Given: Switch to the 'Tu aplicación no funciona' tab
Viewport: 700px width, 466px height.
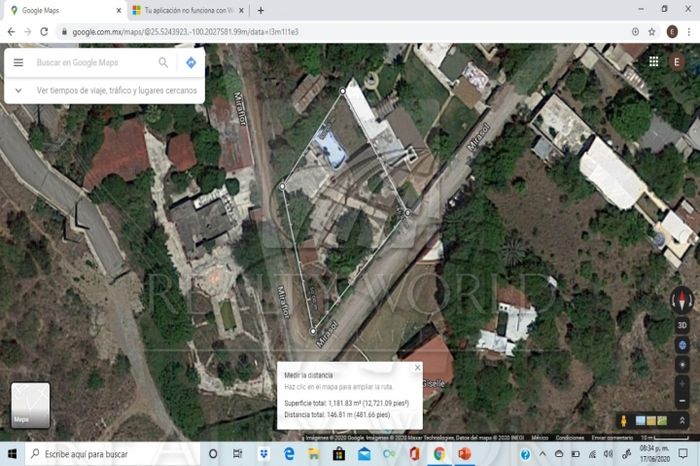Looking at the screenshot, I should (185, 10).
